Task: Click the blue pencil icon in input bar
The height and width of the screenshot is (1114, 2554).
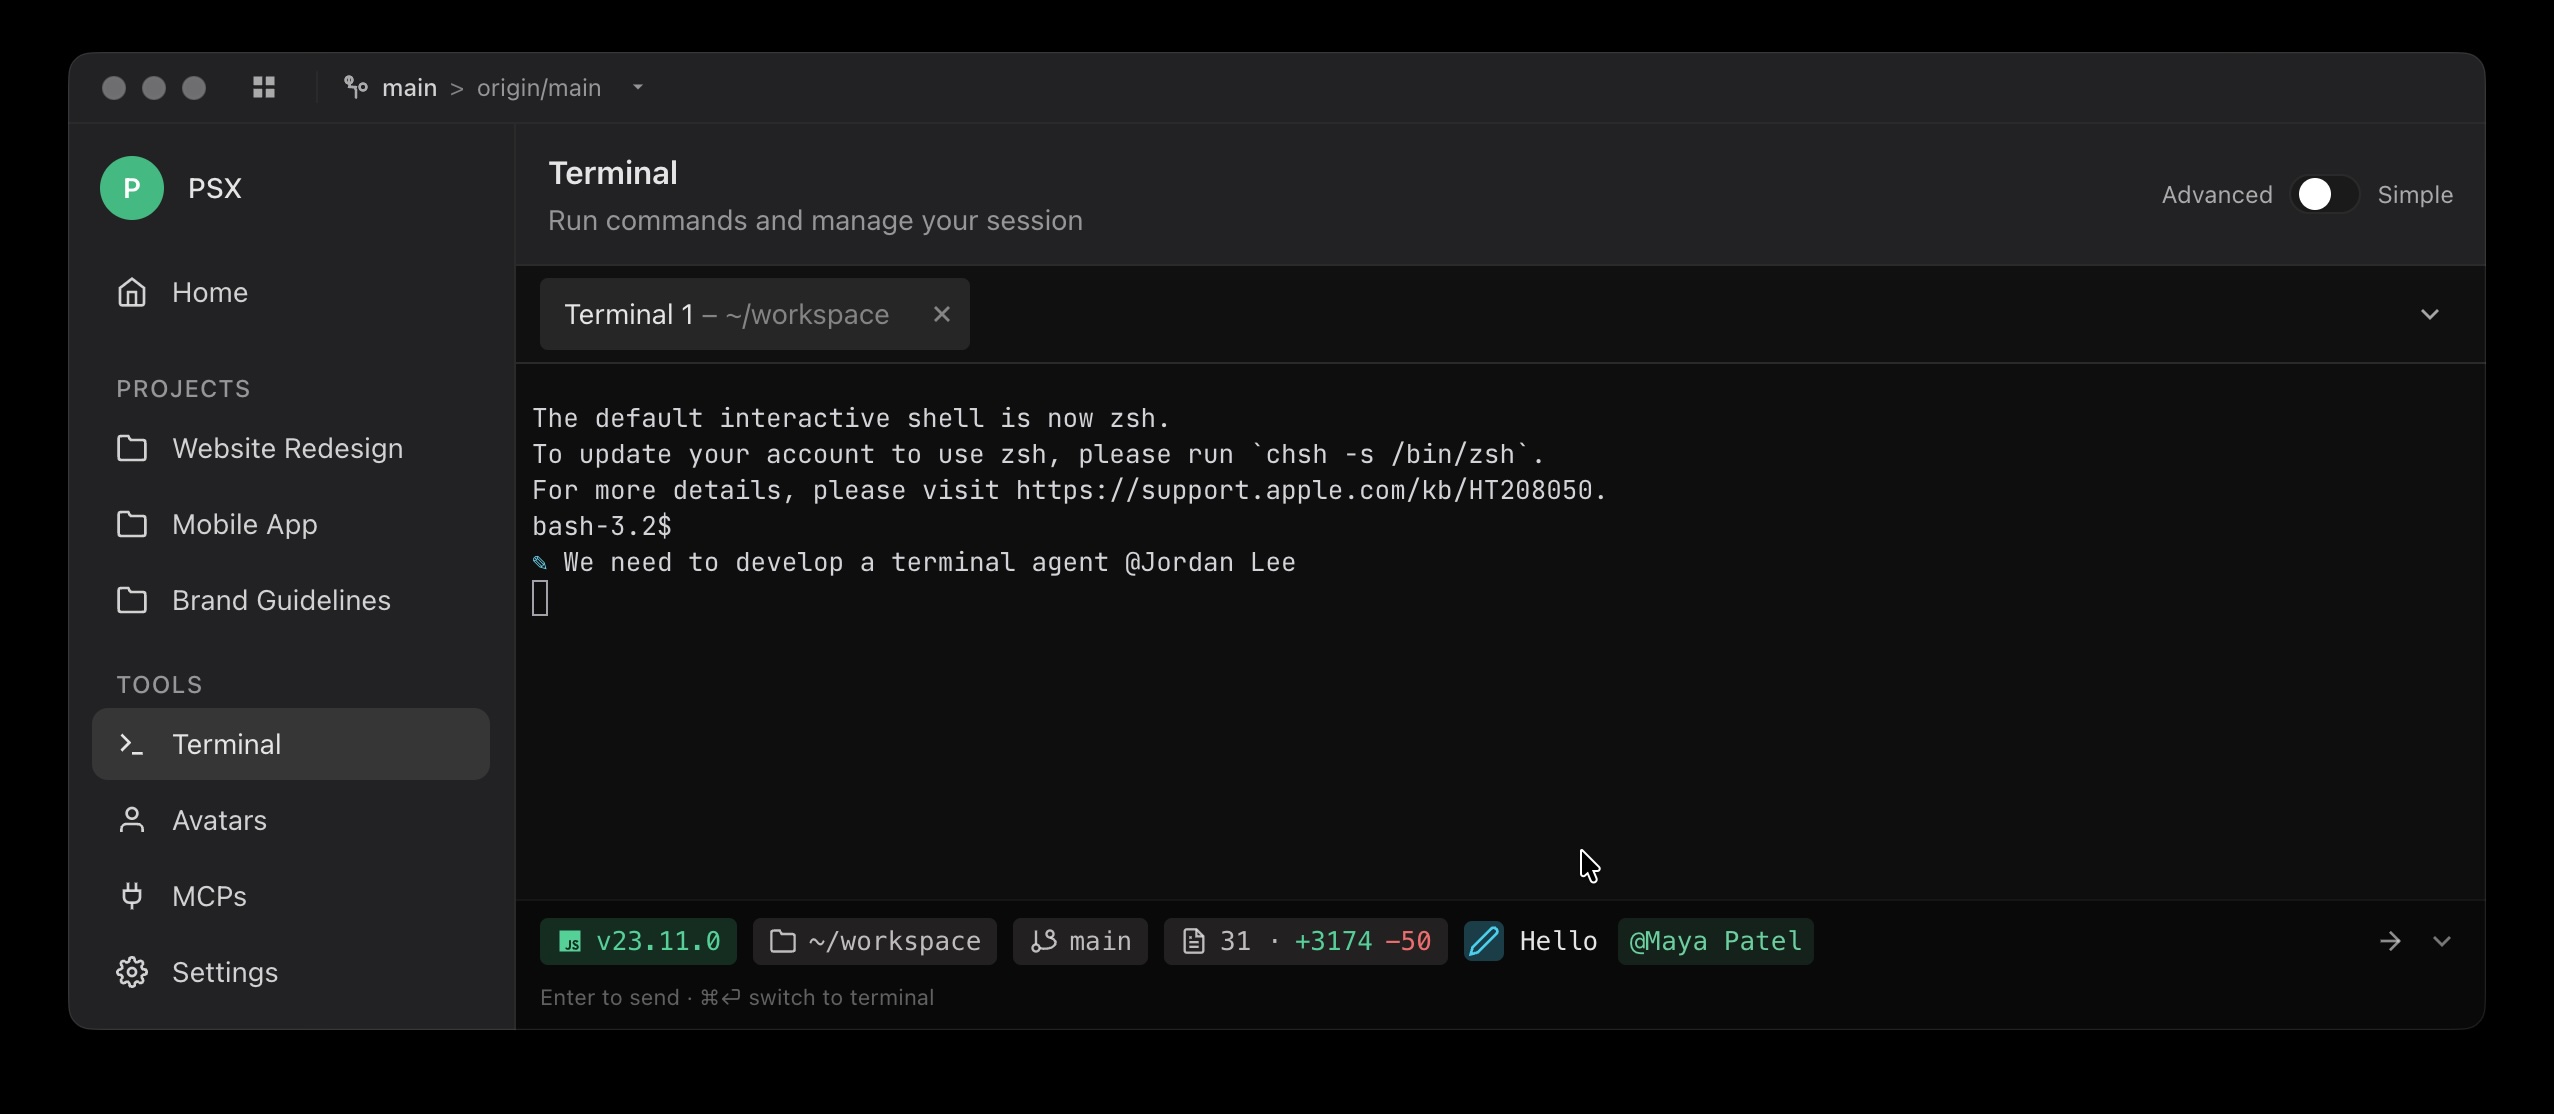Action: (1483, 941)
